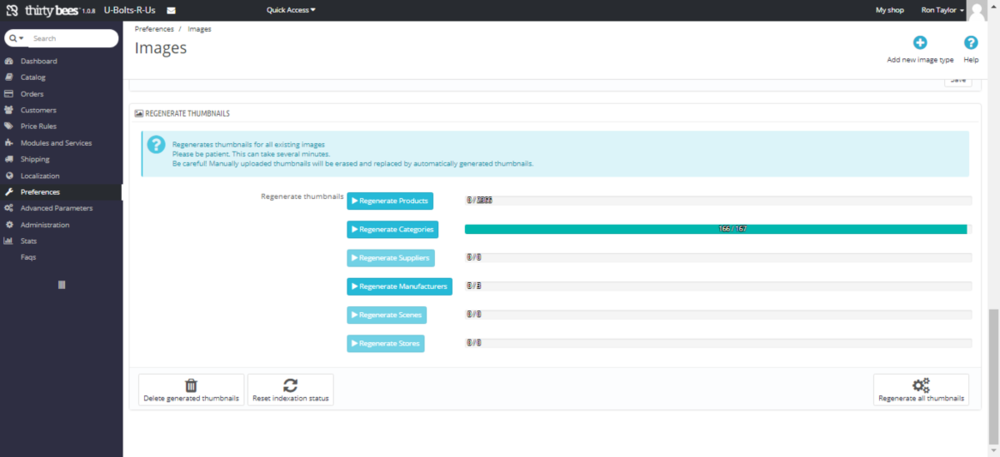Open the search scope dropdown arrow
Viewport: 1000px width, 457px height.
16,38
